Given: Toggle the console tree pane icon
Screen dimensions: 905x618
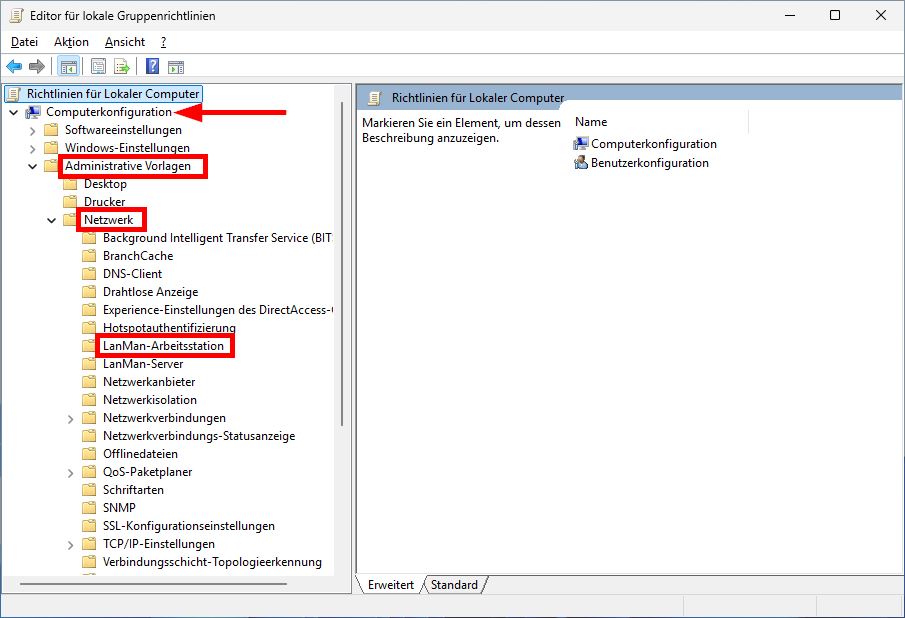Looking at the screenshot, I should point(69,66).
